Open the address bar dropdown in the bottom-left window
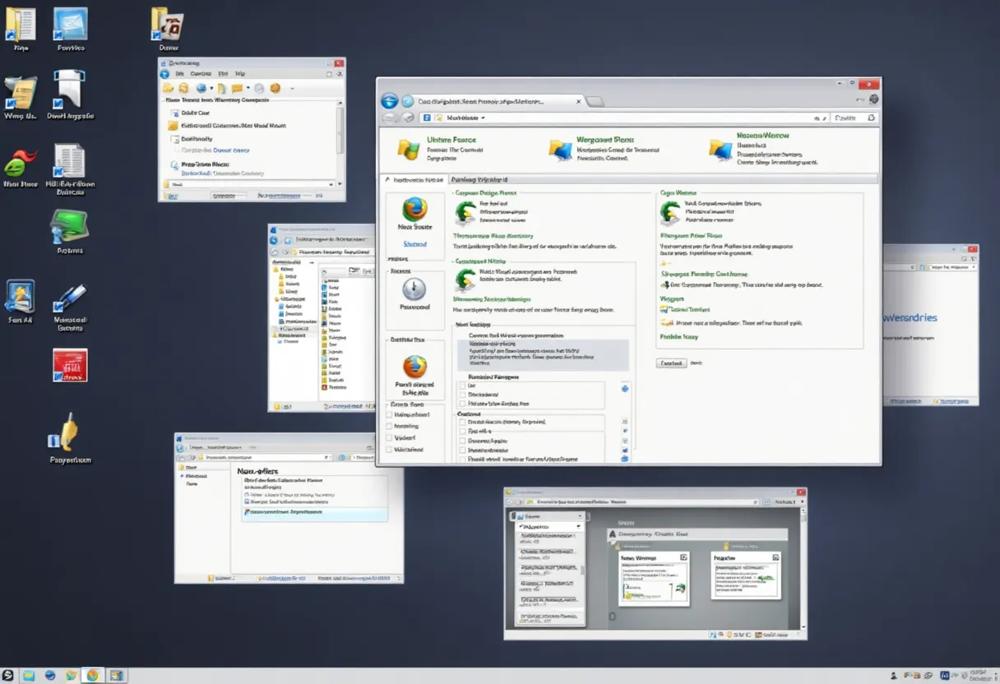The image size is (1000, 684). pyautogui.click(x=327, y=458)
